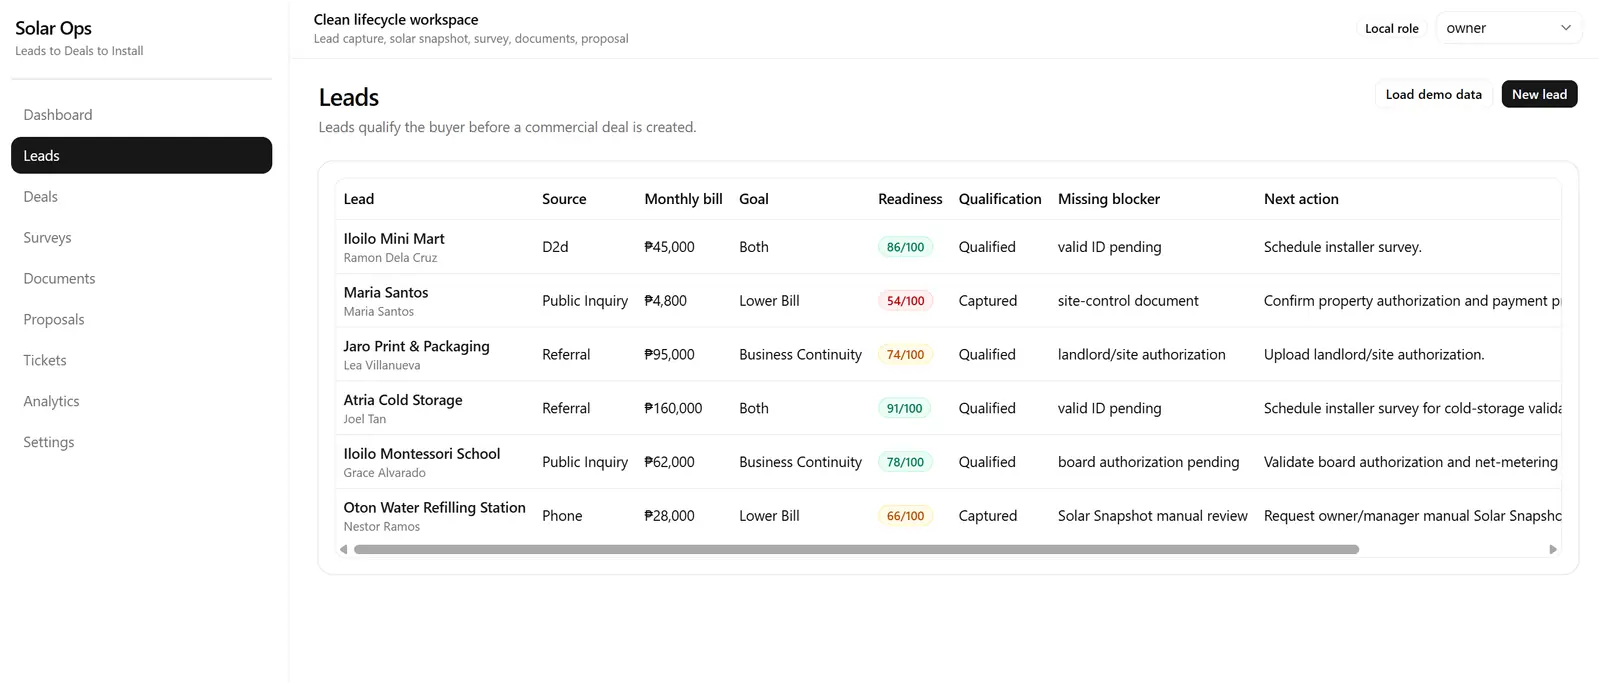The image size is (1600, 684).
Task: Click the 54/100 readiness badge
Action: (906, 301)
